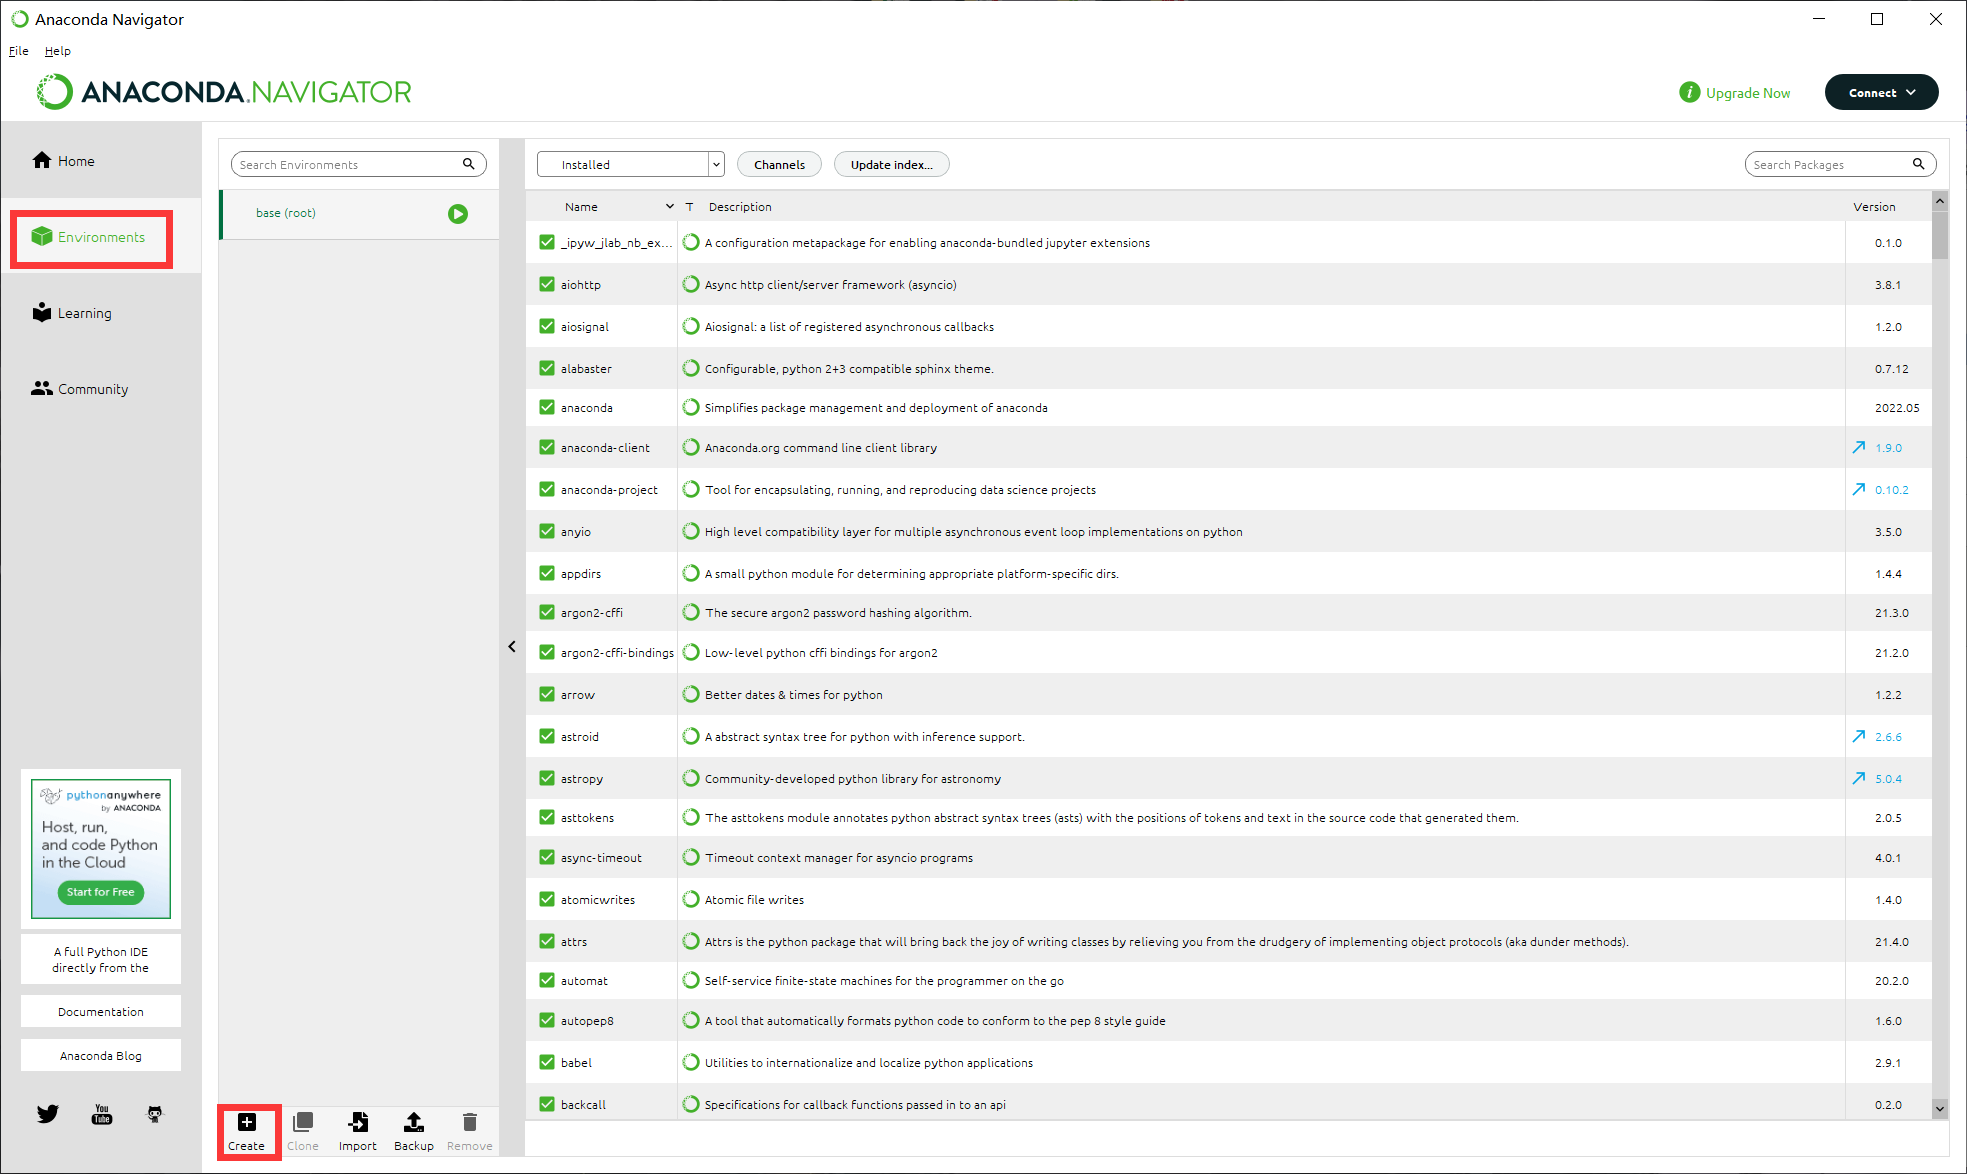1967x1174 pixels.
Task: Click the update arrow for astropy
Action: click(1858, 778)
